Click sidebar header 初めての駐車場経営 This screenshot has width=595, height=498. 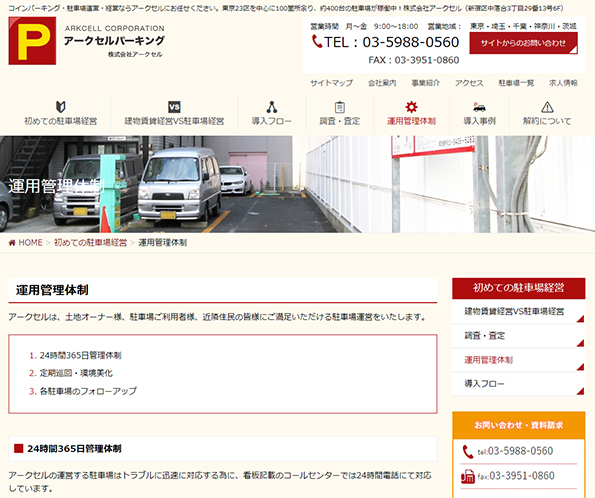tap(518, 288)
